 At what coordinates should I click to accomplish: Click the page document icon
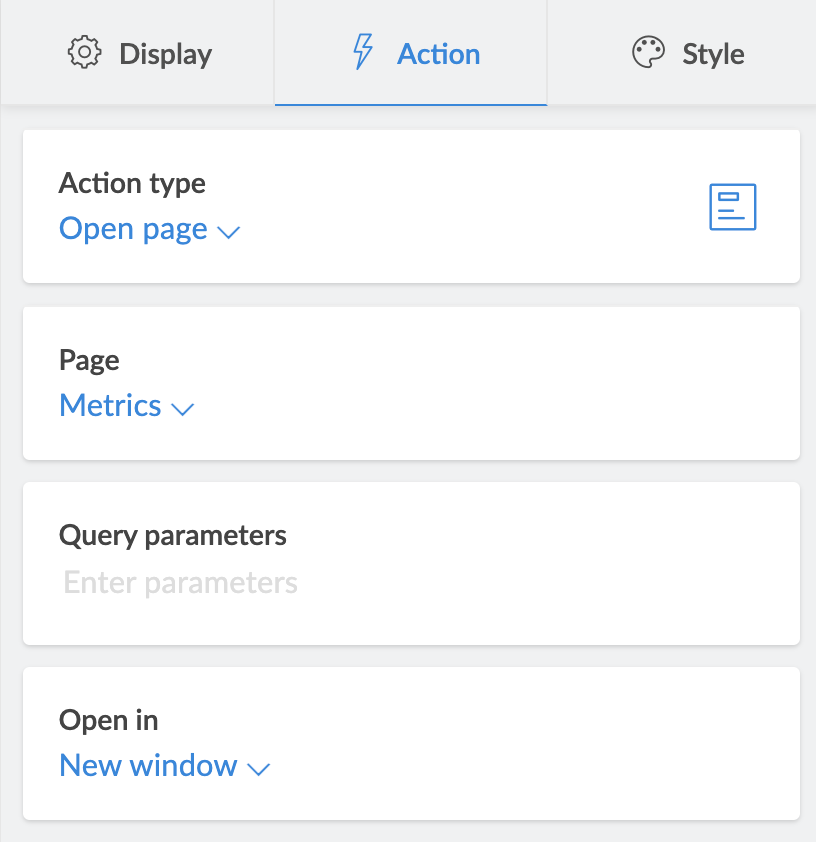pos(732,208)
